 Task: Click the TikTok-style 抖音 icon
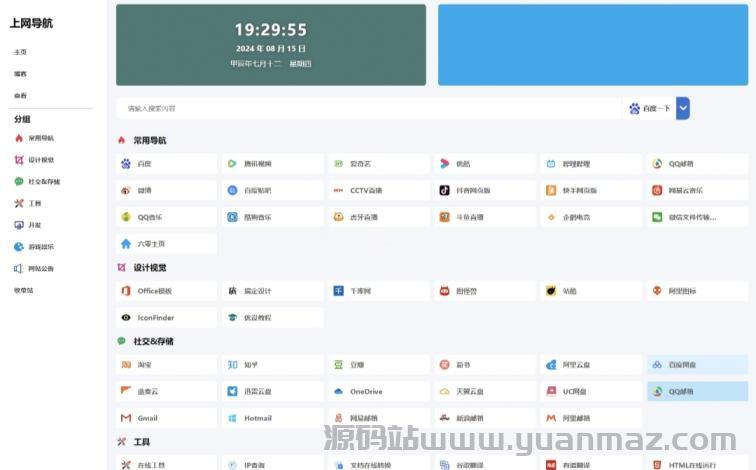(445, 190)
